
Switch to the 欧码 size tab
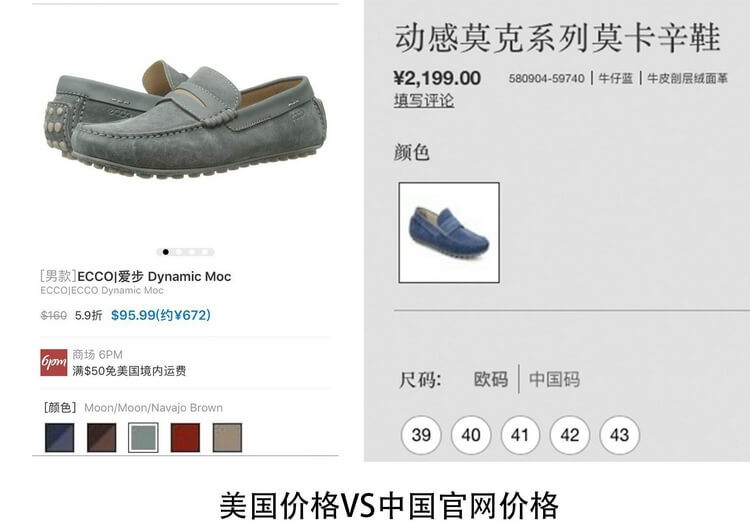tap(491, 380)
